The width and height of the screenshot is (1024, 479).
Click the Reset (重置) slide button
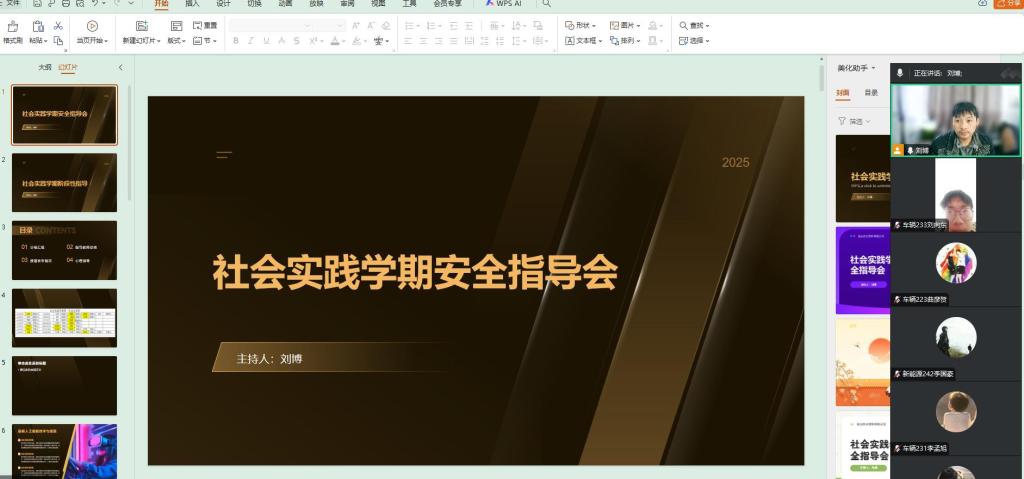[x=205, y=25]
